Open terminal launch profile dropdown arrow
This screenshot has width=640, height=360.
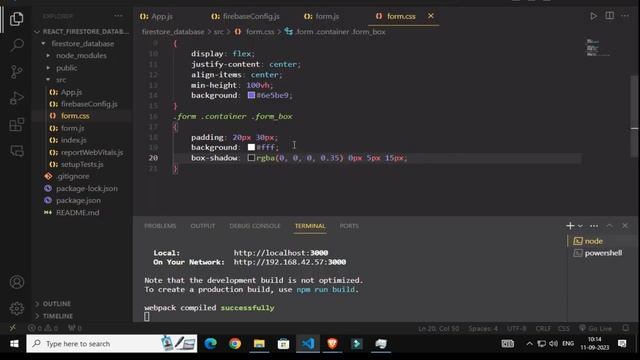click(x=580, y=226)
